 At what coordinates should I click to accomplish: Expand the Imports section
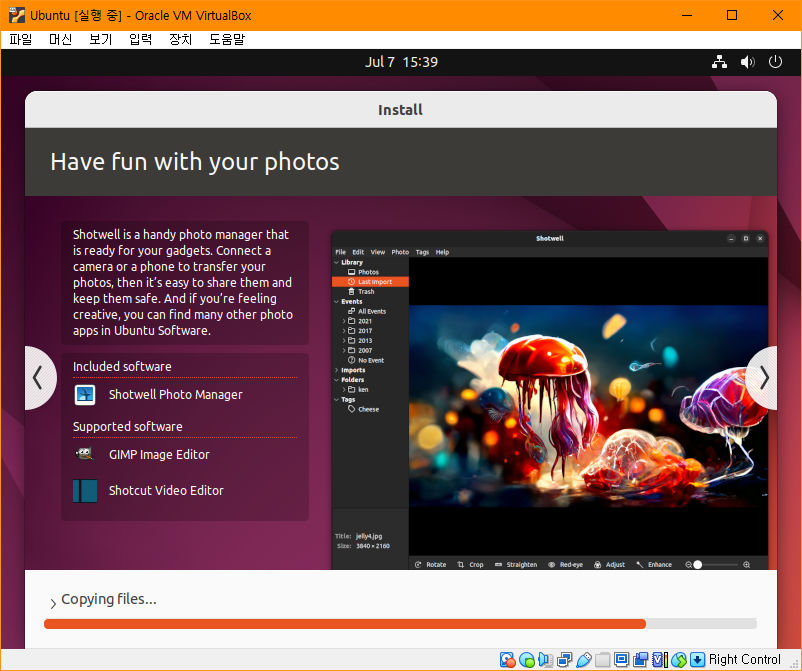336,369
